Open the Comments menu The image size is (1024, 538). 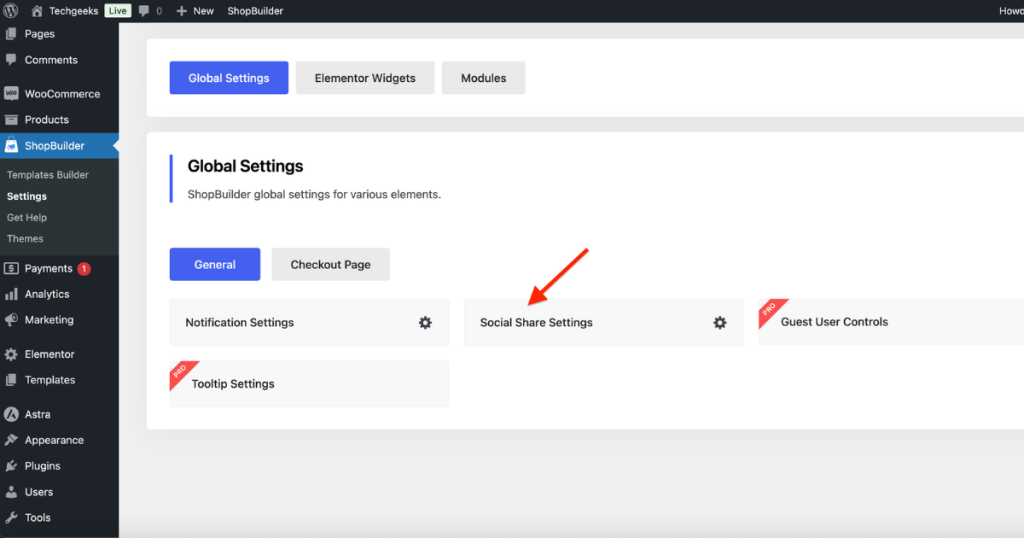pyautogui.click(x=59, y=59)
